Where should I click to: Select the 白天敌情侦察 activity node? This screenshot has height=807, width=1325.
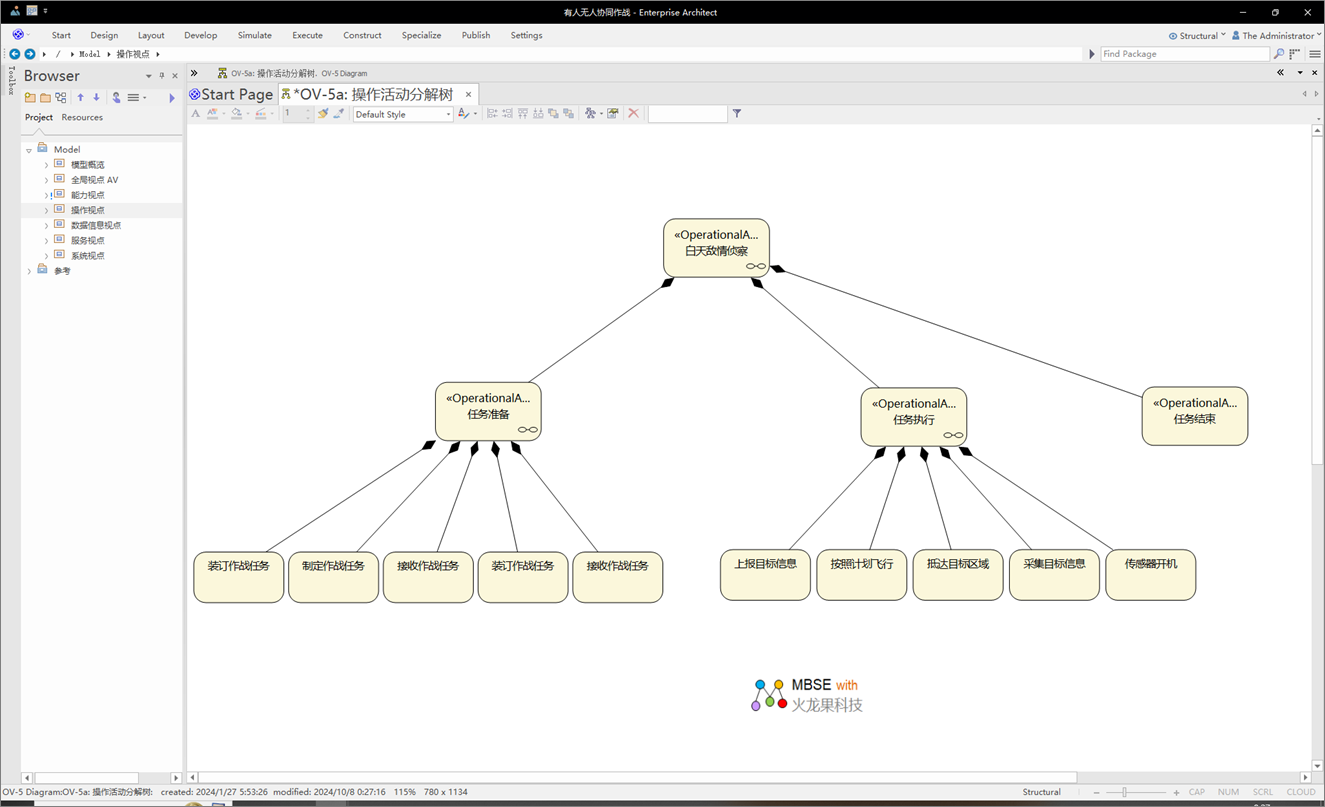[716, 248]
